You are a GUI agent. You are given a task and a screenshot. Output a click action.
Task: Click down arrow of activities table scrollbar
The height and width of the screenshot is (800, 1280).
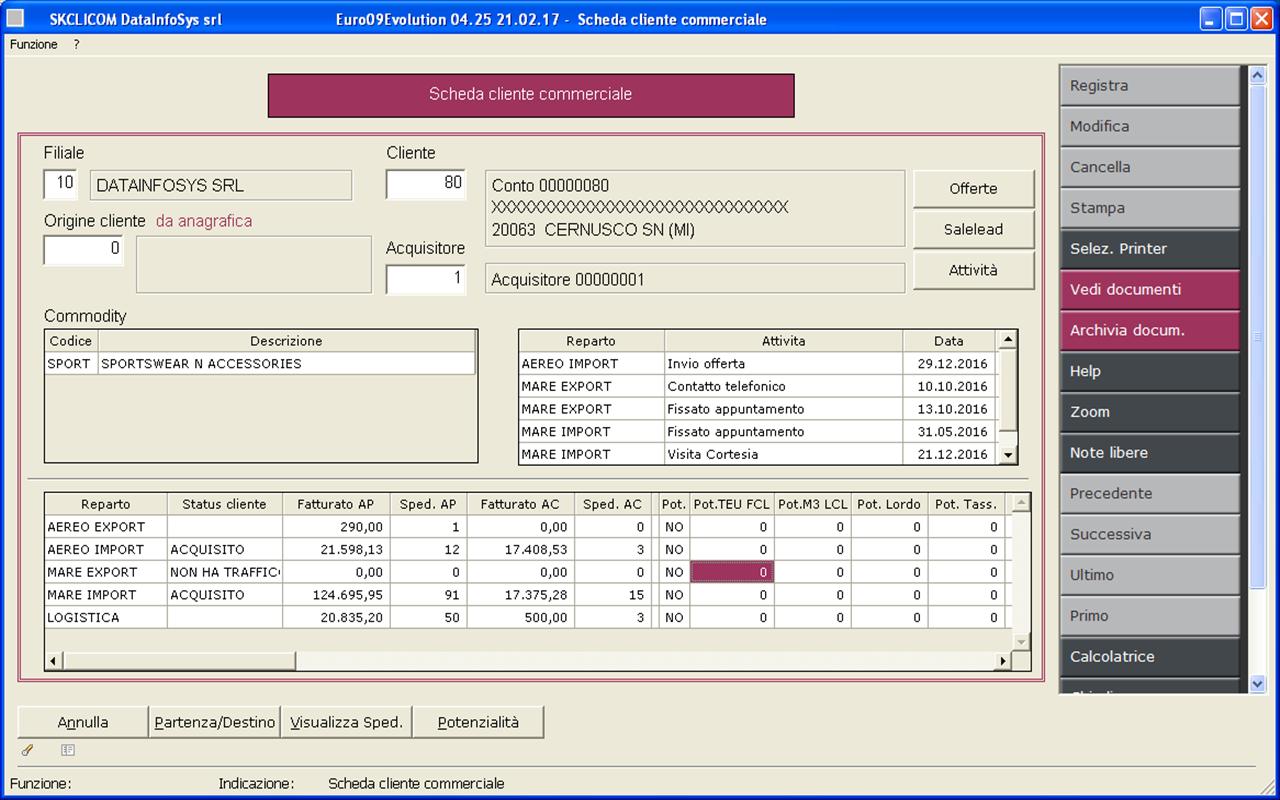coord(1008,455)
